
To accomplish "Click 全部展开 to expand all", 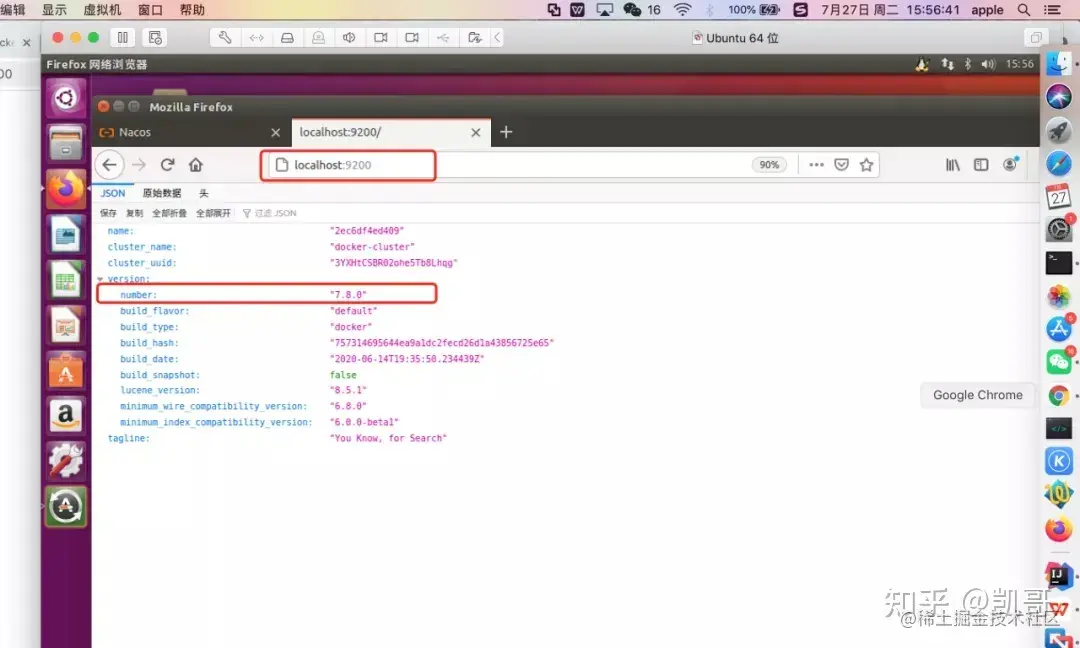I will pos(214,213).
